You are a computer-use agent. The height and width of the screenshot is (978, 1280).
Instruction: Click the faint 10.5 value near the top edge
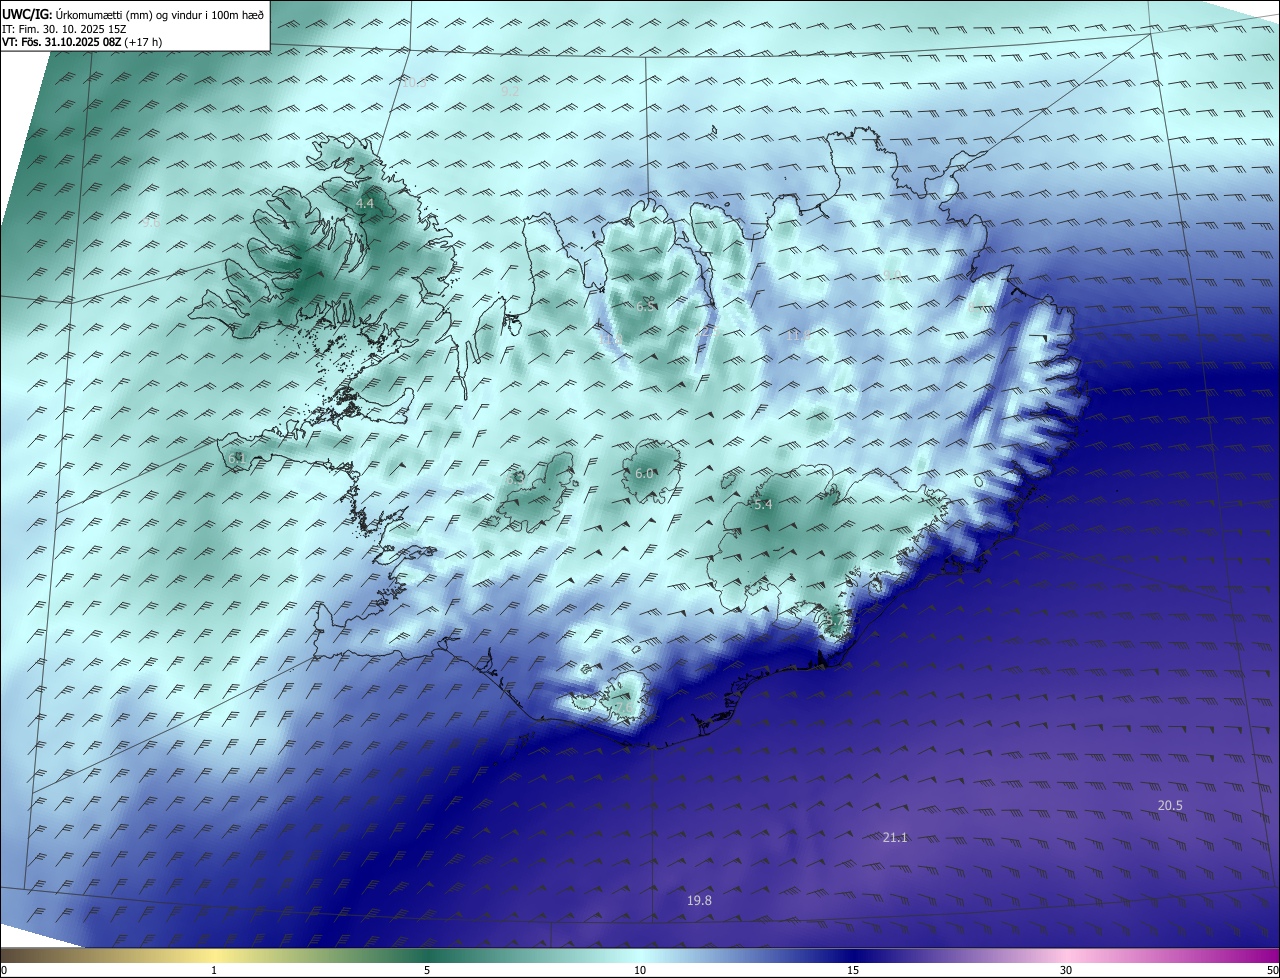tap(413, 83)
